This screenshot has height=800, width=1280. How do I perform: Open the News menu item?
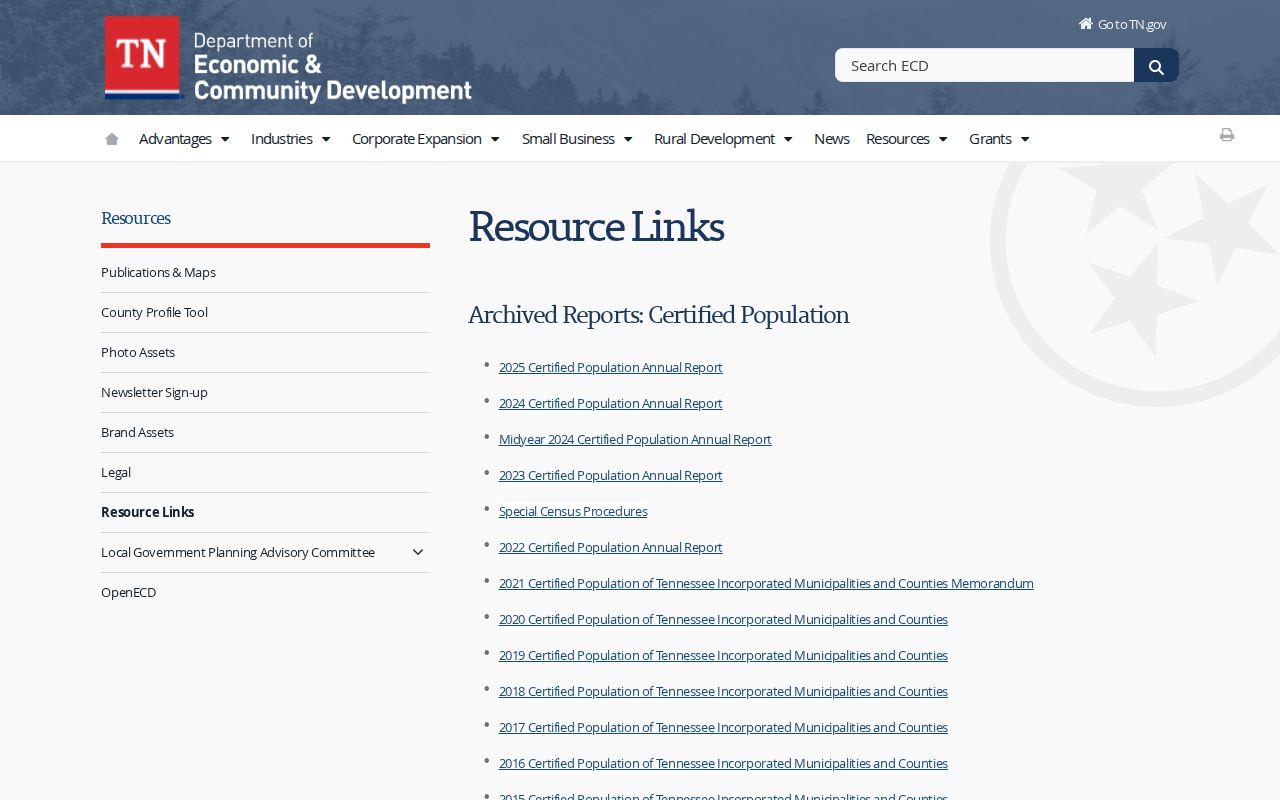click(832, 139)
